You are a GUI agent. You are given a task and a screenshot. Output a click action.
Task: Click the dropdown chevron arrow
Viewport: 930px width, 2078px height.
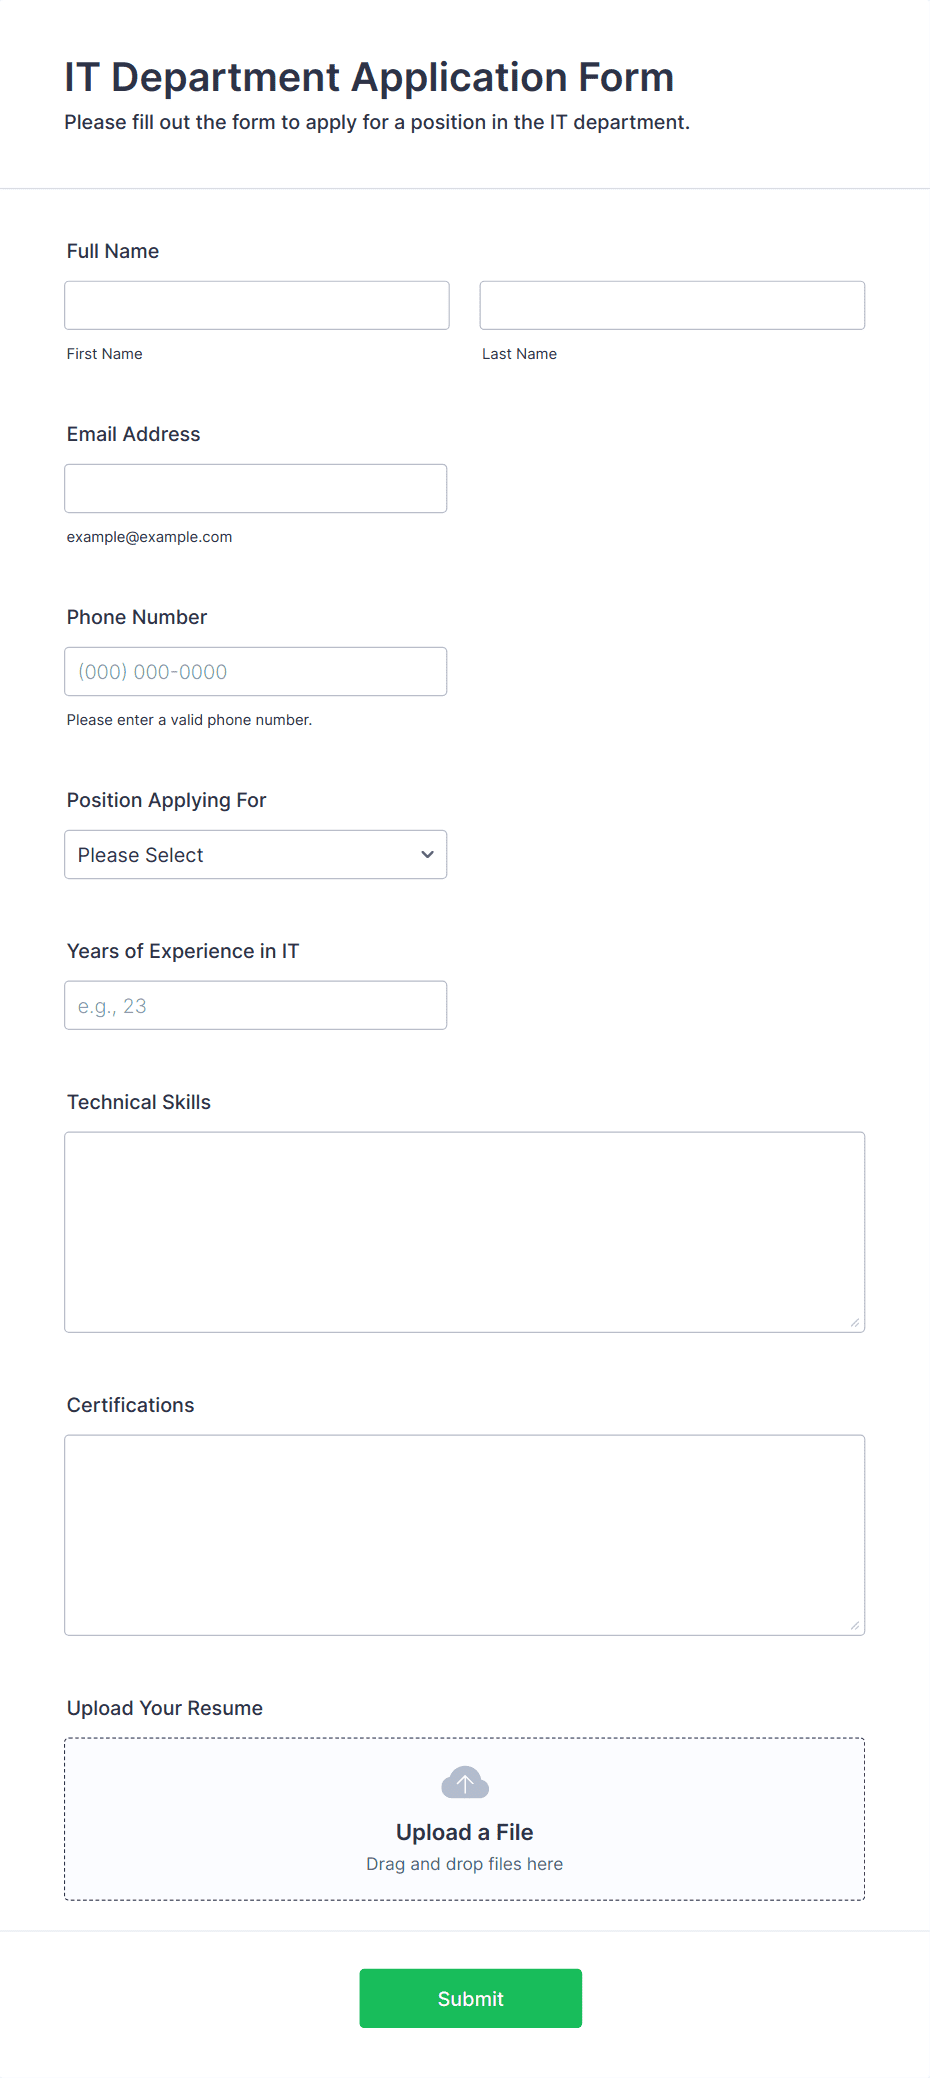428,854
